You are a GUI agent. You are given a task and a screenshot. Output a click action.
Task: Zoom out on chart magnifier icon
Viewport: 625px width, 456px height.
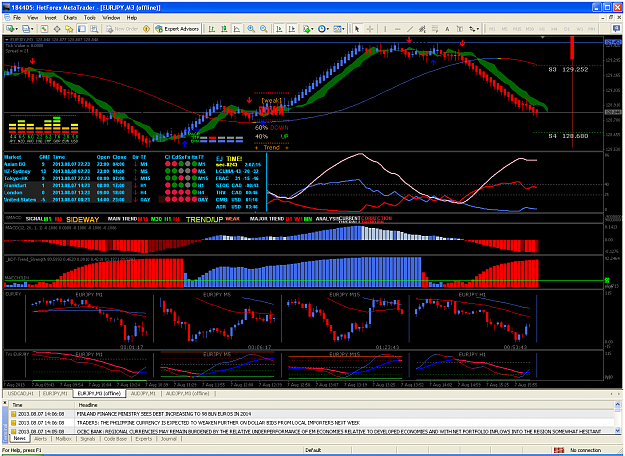pos(263,29)
